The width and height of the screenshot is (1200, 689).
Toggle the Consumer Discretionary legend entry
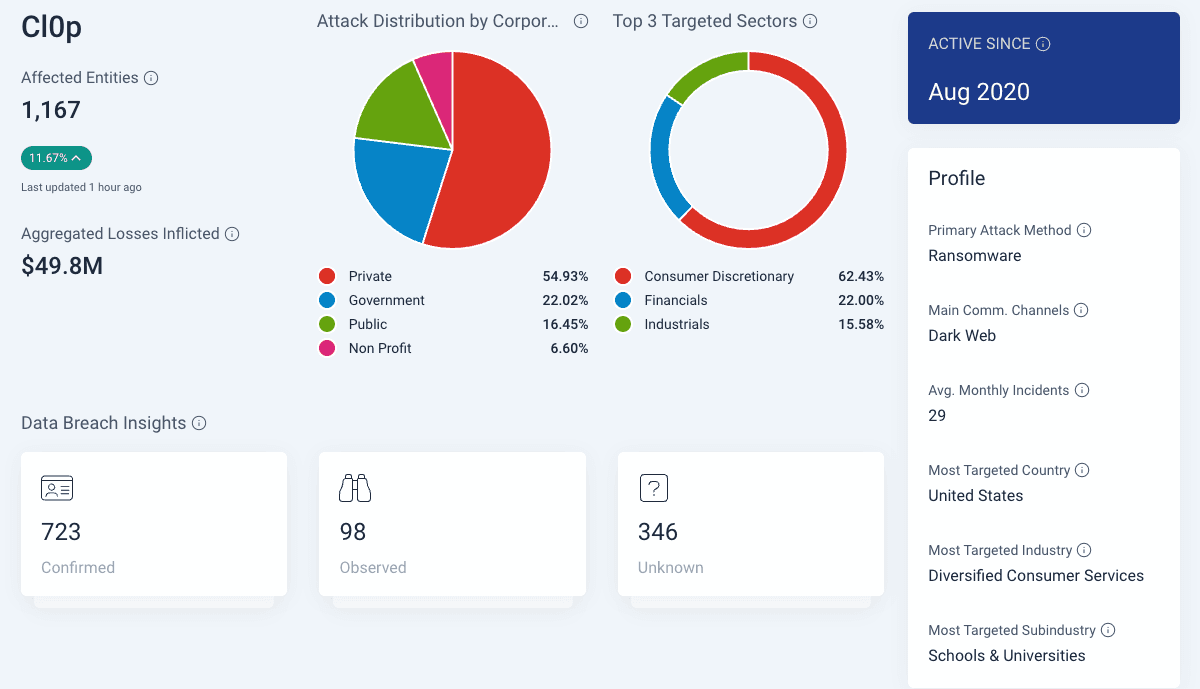[718, 276]
